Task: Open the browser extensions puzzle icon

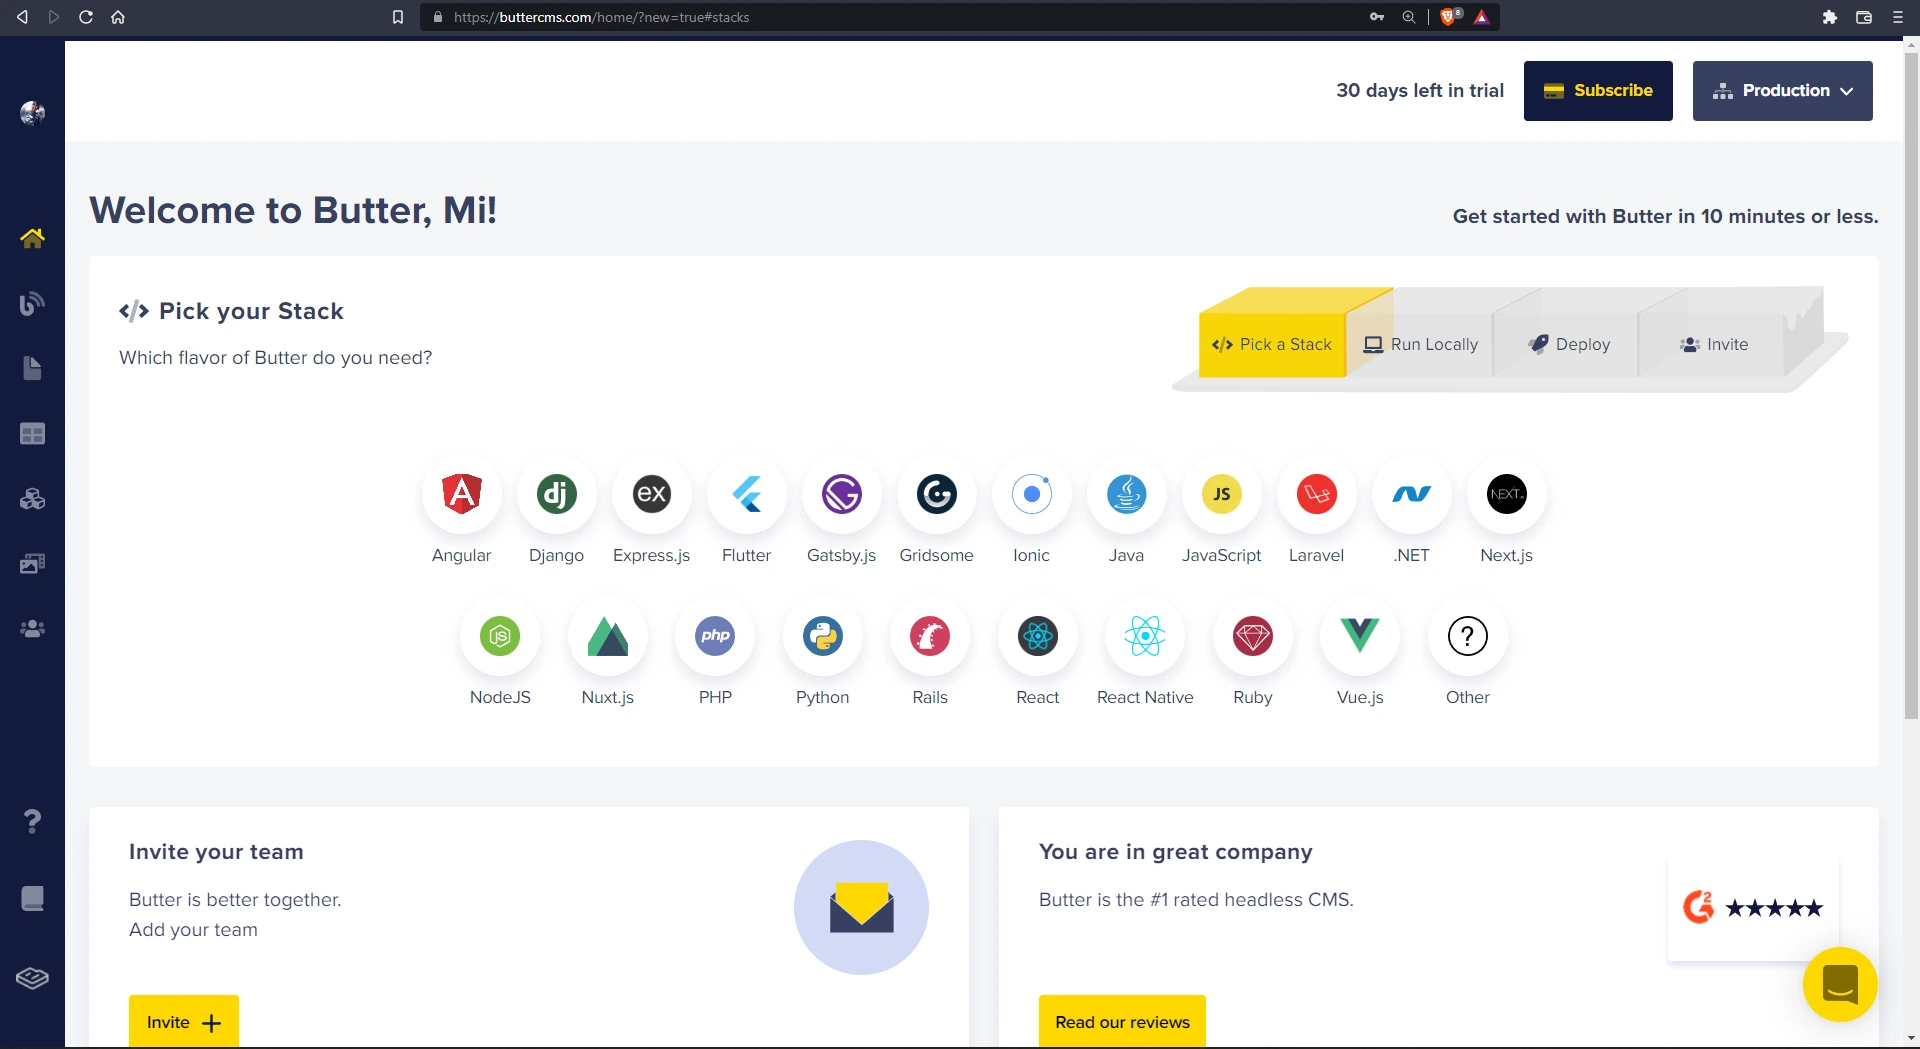Action: pyautogui.click(x=1830, y=17)
